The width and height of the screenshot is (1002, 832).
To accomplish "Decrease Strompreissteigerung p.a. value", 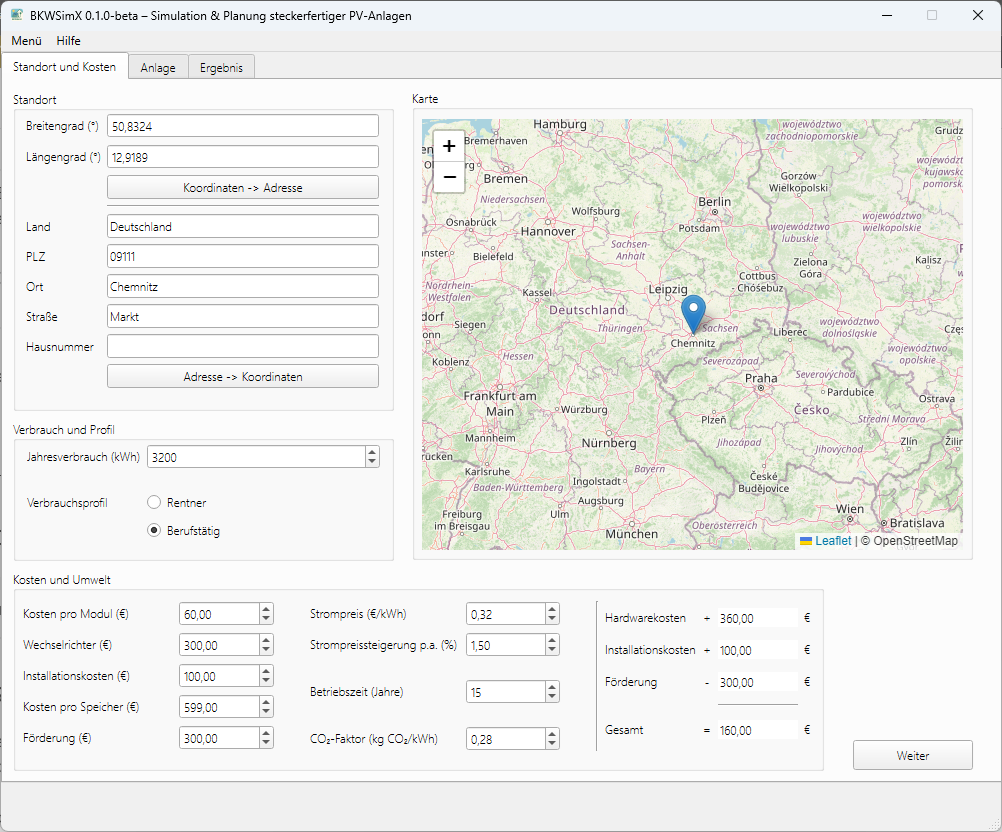I will (552, 651).
